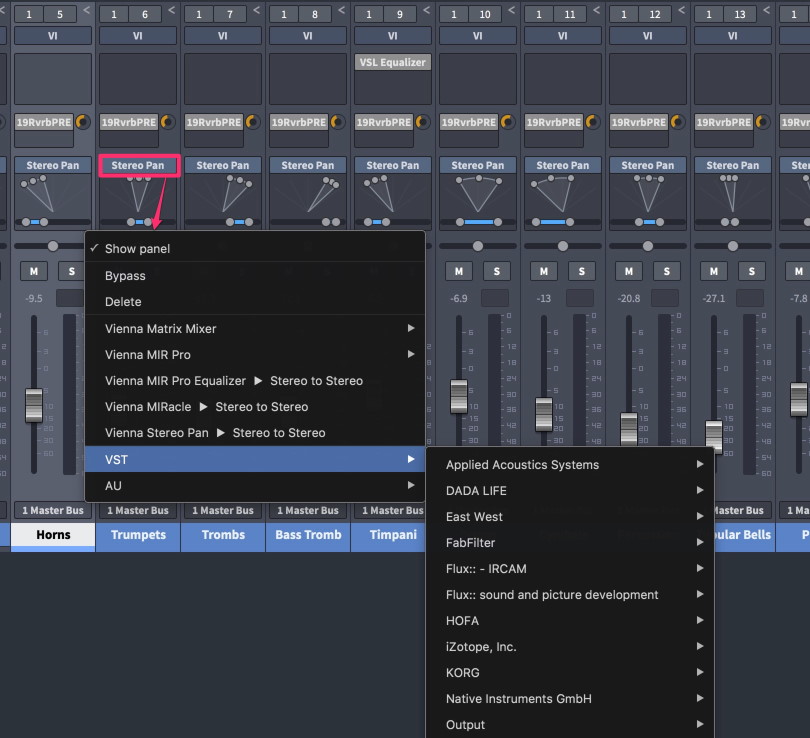
Task: Select the Horns channel name
Action: click(x=53, y=535)
